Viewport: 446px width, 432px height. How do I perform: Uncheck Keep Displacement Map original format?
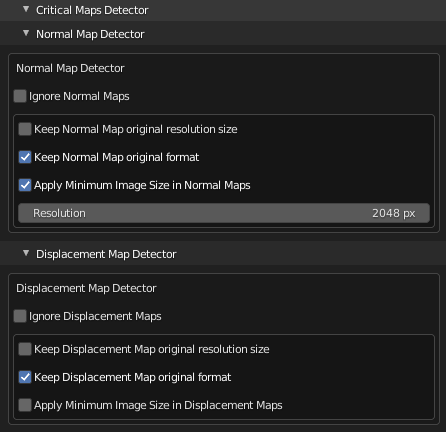(x=25, y=377)
